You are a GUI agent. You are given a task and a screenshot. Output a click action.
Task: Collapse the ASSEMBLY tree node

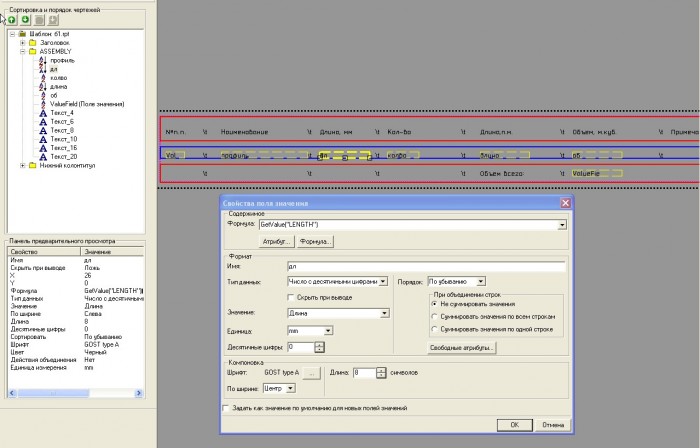point(23,51)
